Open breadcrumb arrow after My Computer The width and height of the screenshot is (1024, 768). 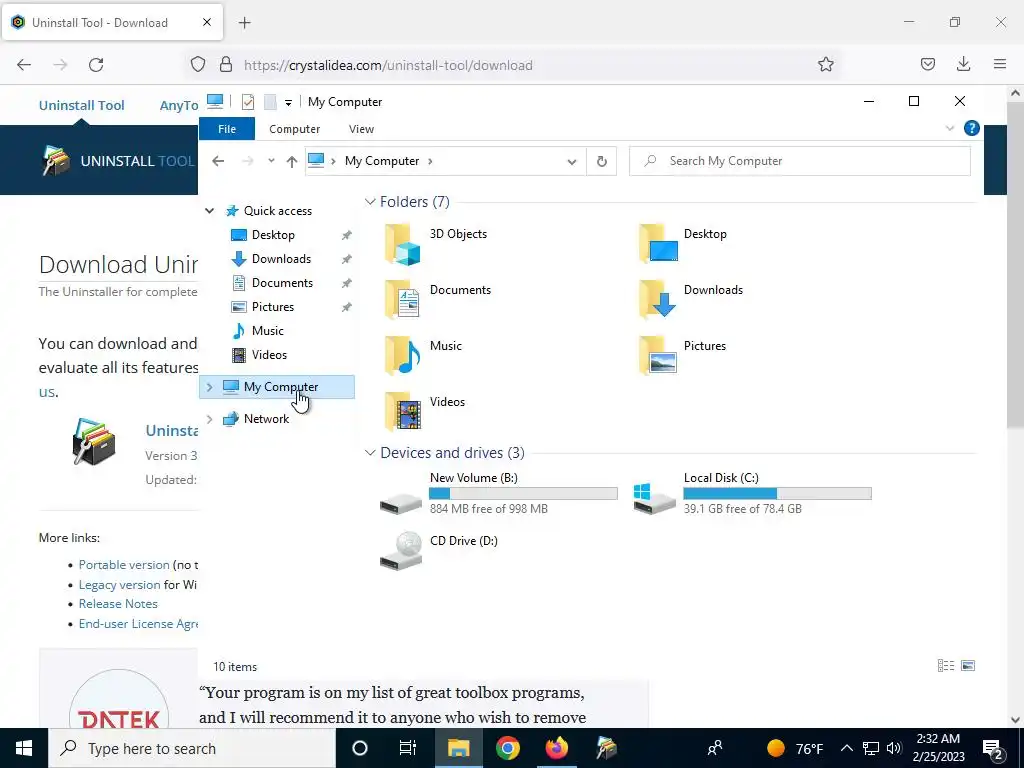[x=430, y=161]
